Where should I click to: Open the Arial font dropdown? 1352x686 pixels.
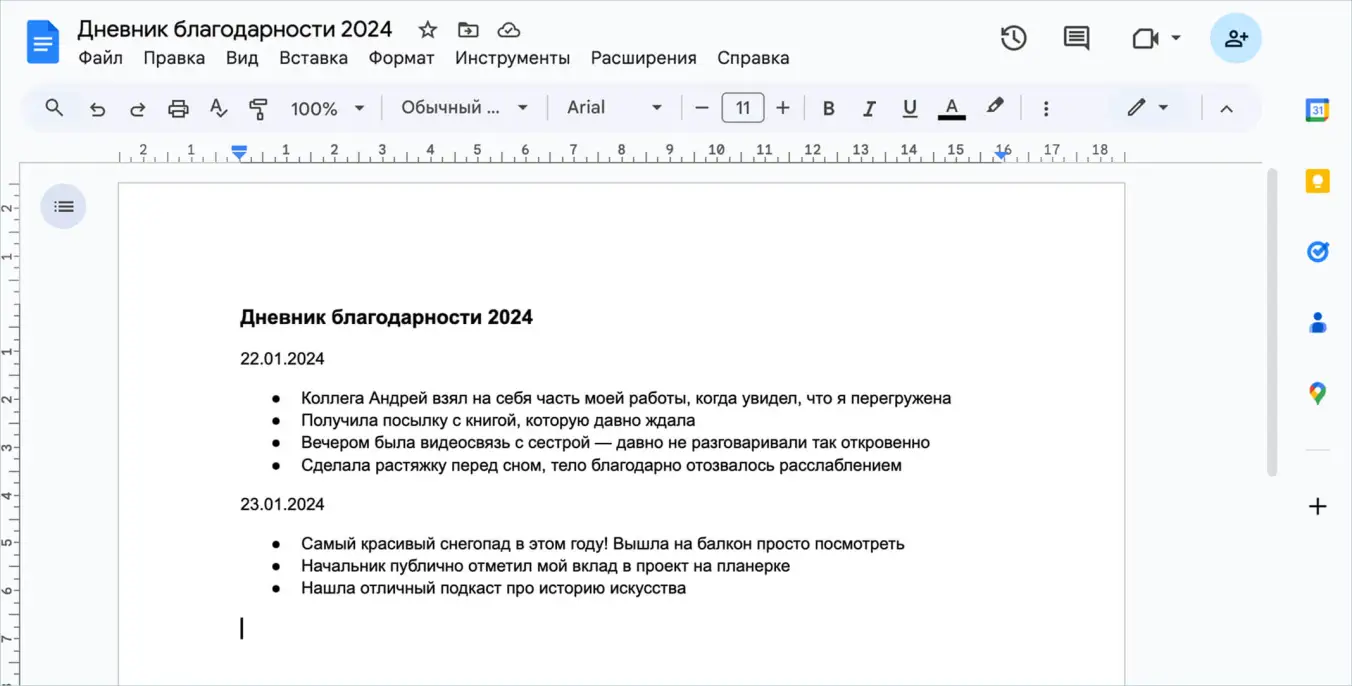coord(613,107)
